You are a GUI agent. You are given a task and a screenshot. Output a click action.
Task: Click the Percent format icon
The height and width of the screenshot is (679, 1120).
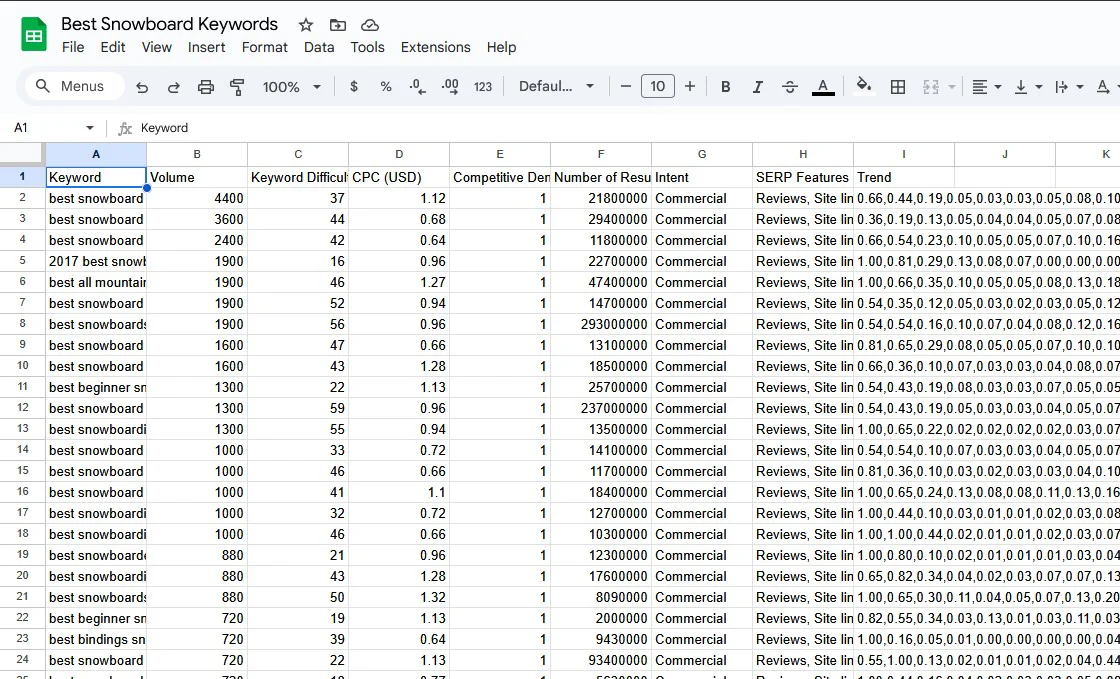[385, 86]
